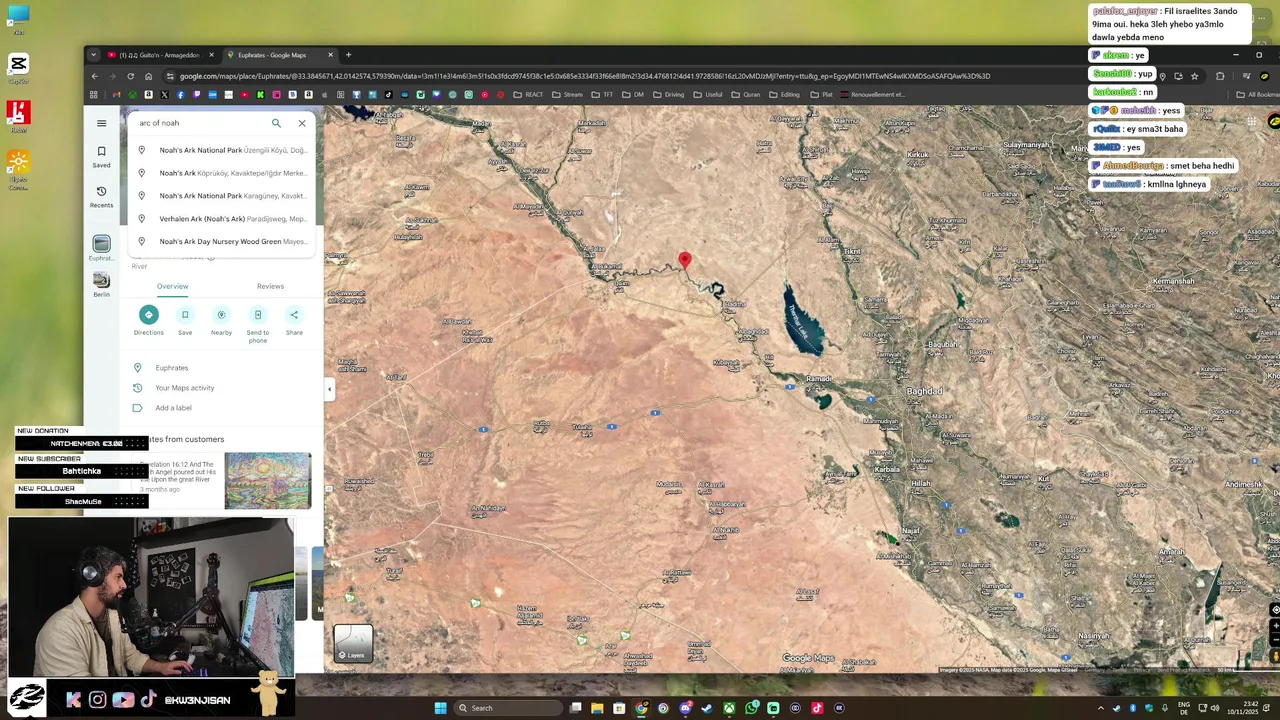This screenshot has width=1280, height=720.
Task: Select Noah's Ark Day Nursery suggestion
Action: tap(222, 242)
